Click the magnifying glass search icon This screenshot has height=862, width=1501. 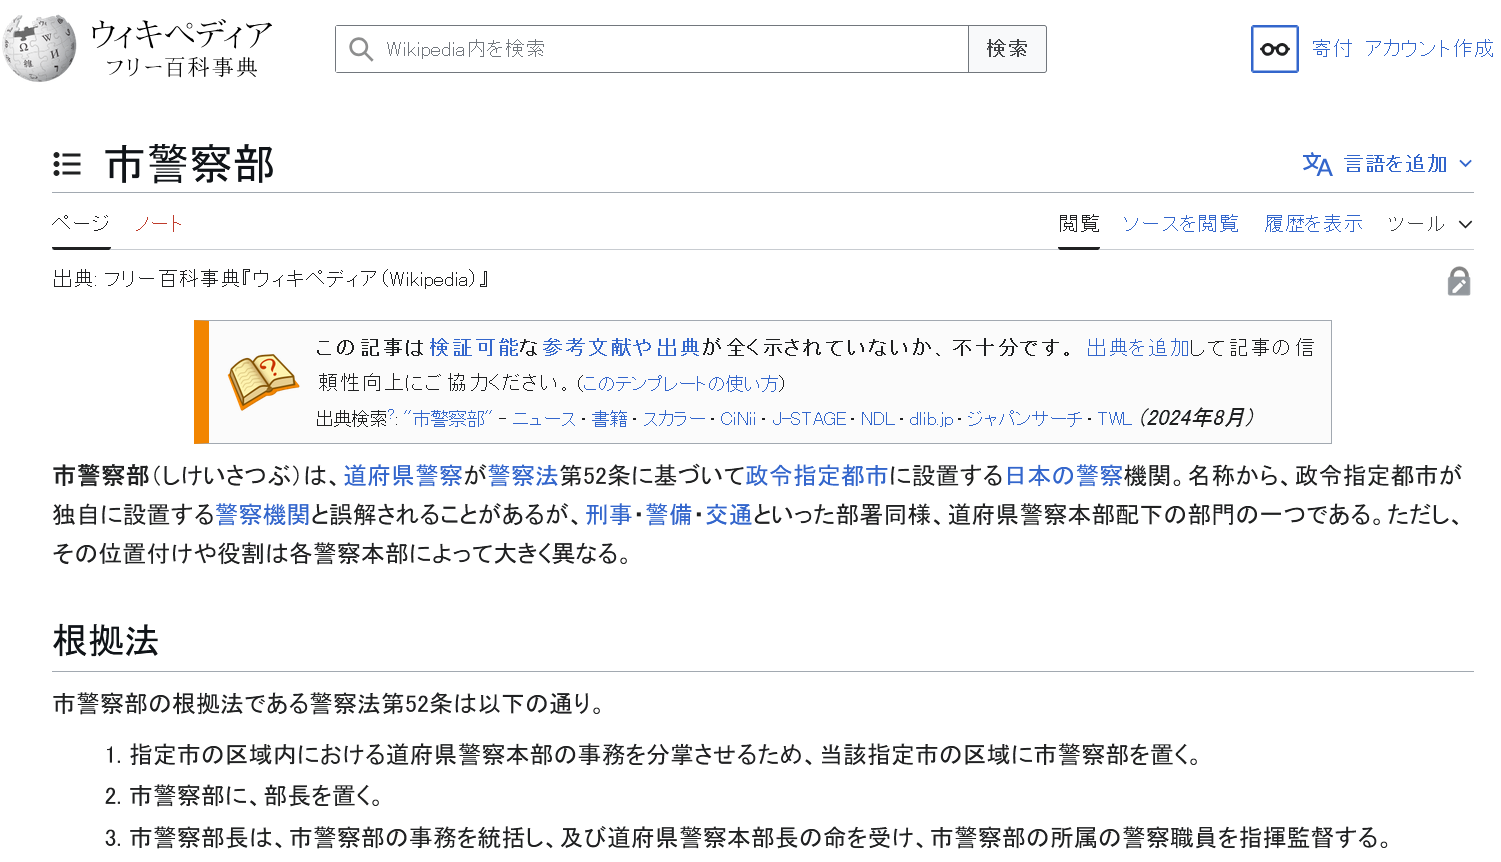[x=361, y=49]
